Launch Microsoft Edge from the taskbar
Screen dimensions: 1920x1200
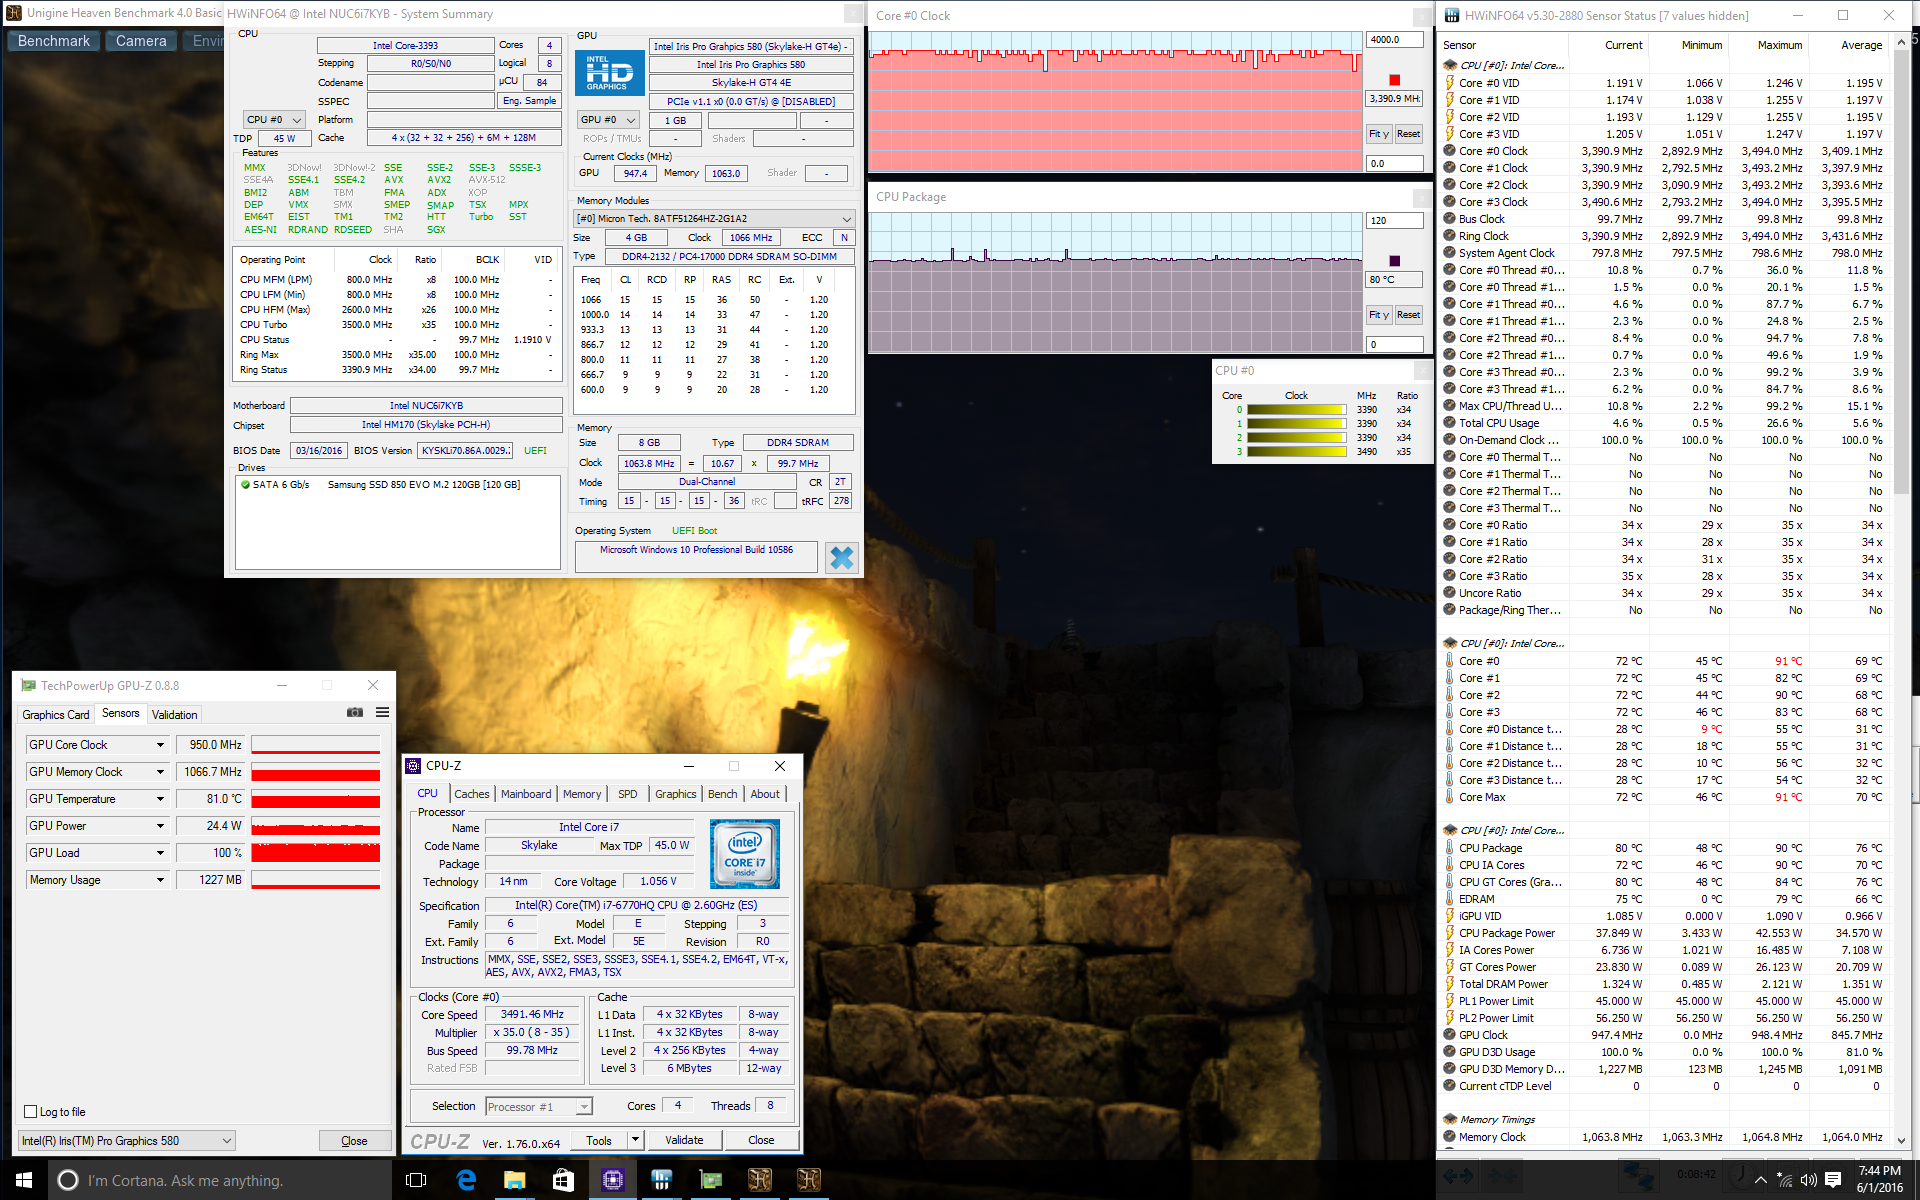[466, 1180]
